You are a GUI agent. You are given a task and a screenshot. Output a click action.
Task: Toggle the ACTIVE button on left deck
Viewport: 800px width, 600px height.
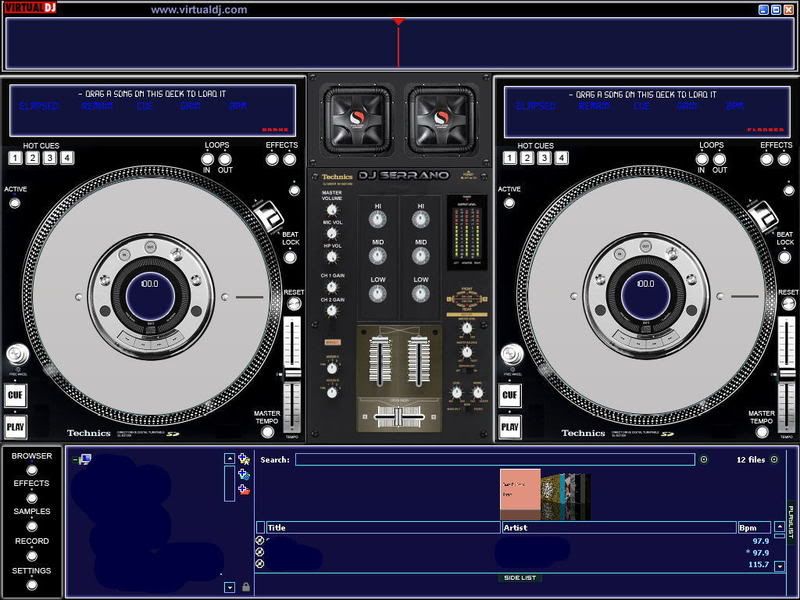click(x=15, y=202)
